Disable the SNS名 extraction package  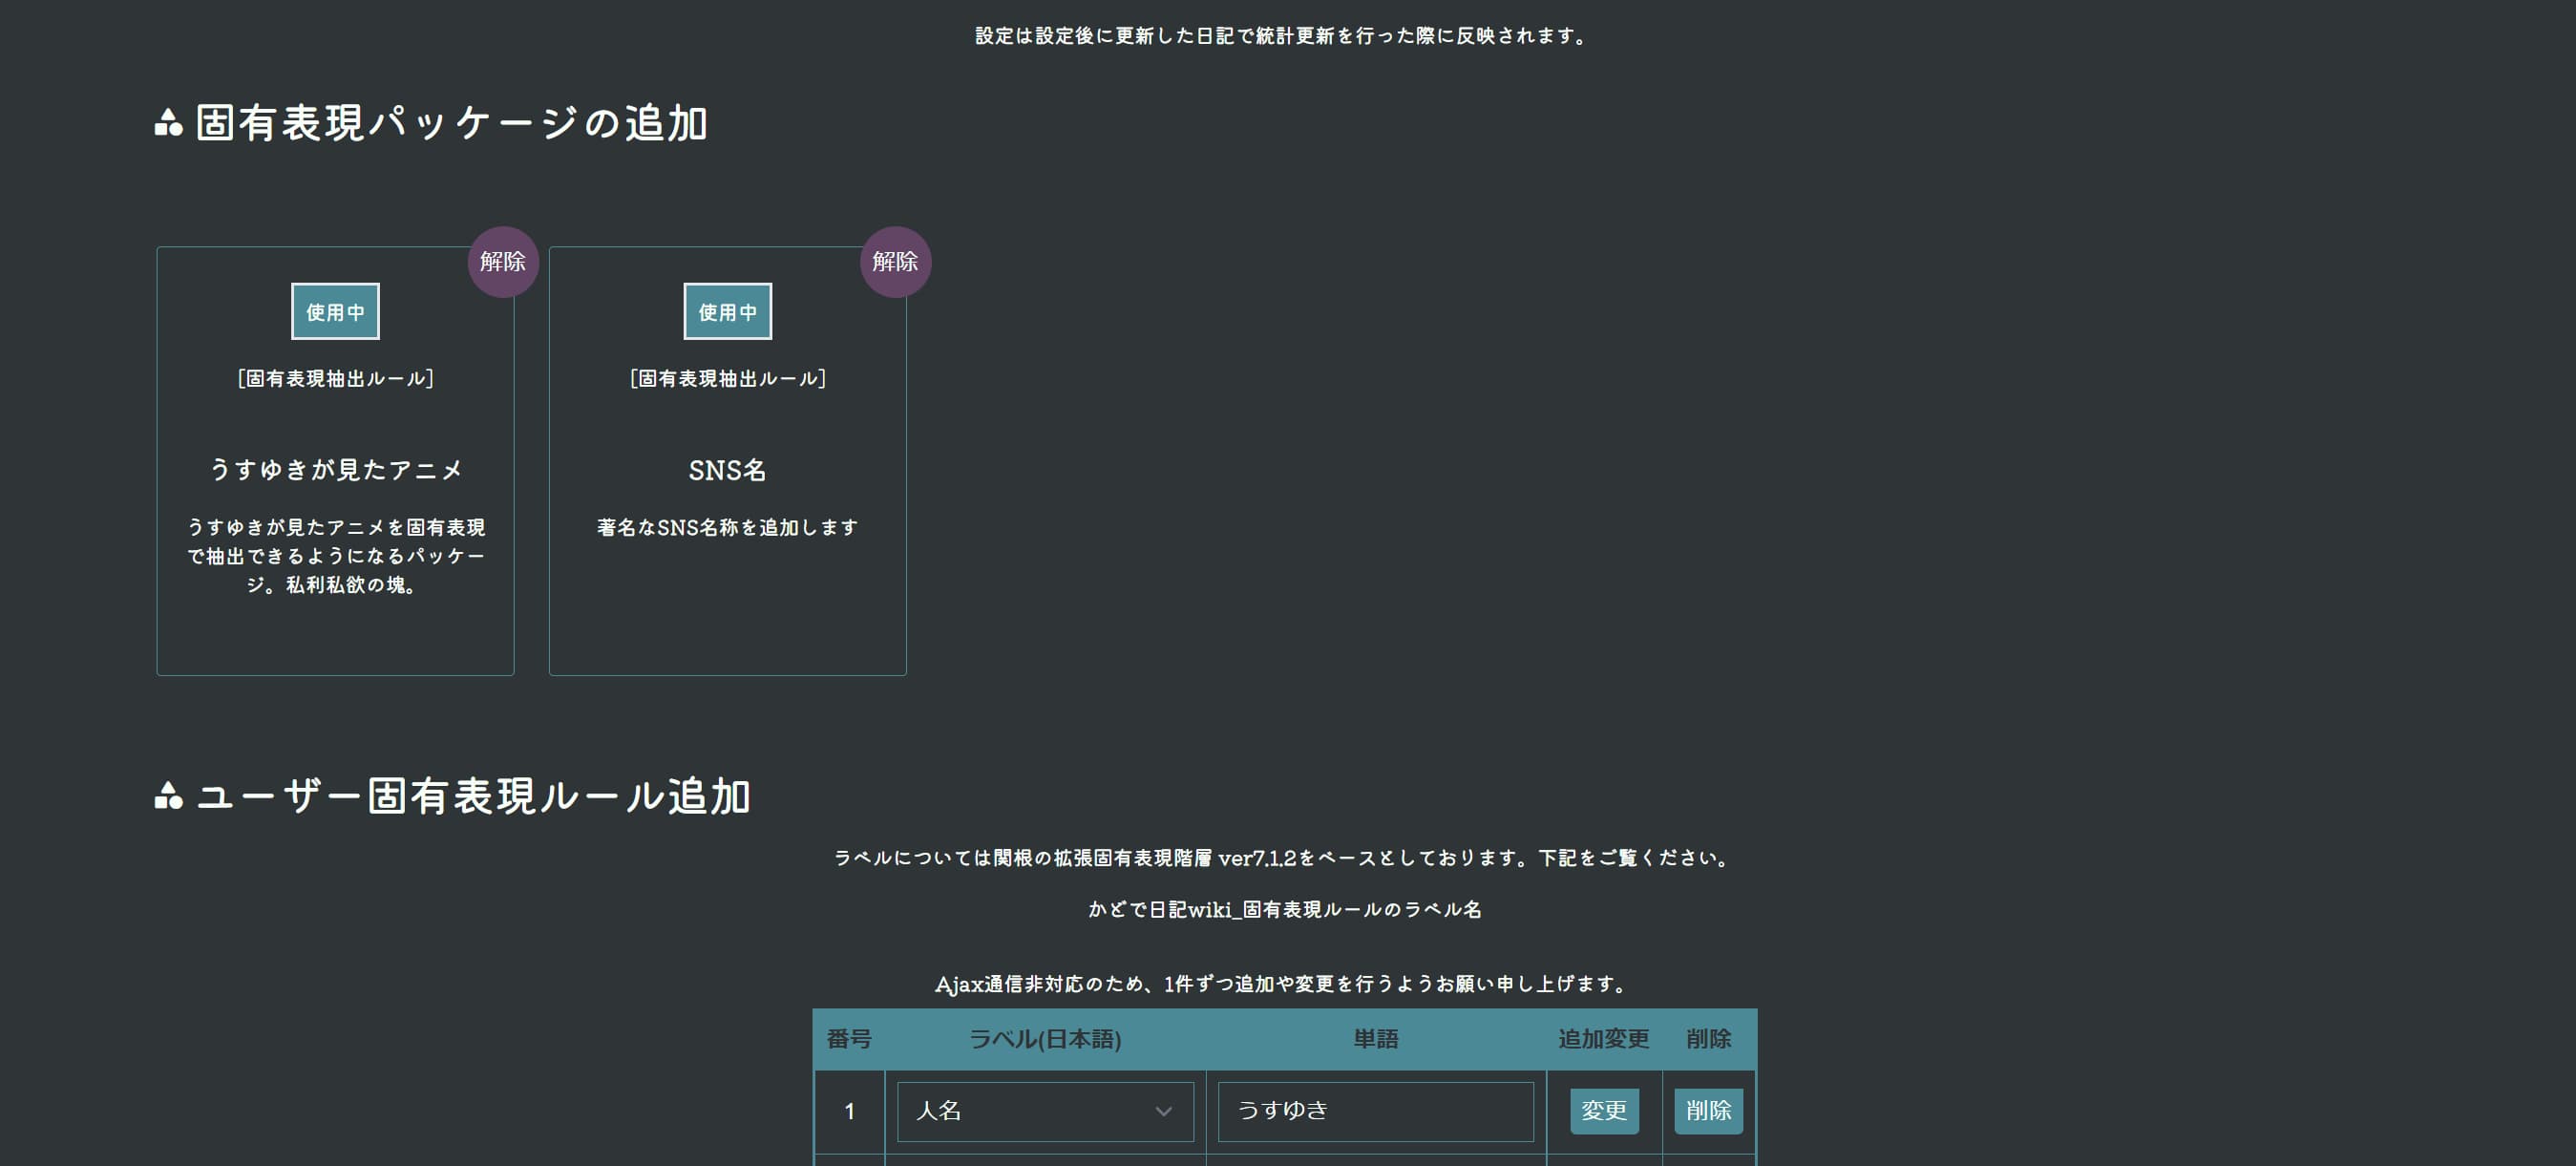[895, 261]
